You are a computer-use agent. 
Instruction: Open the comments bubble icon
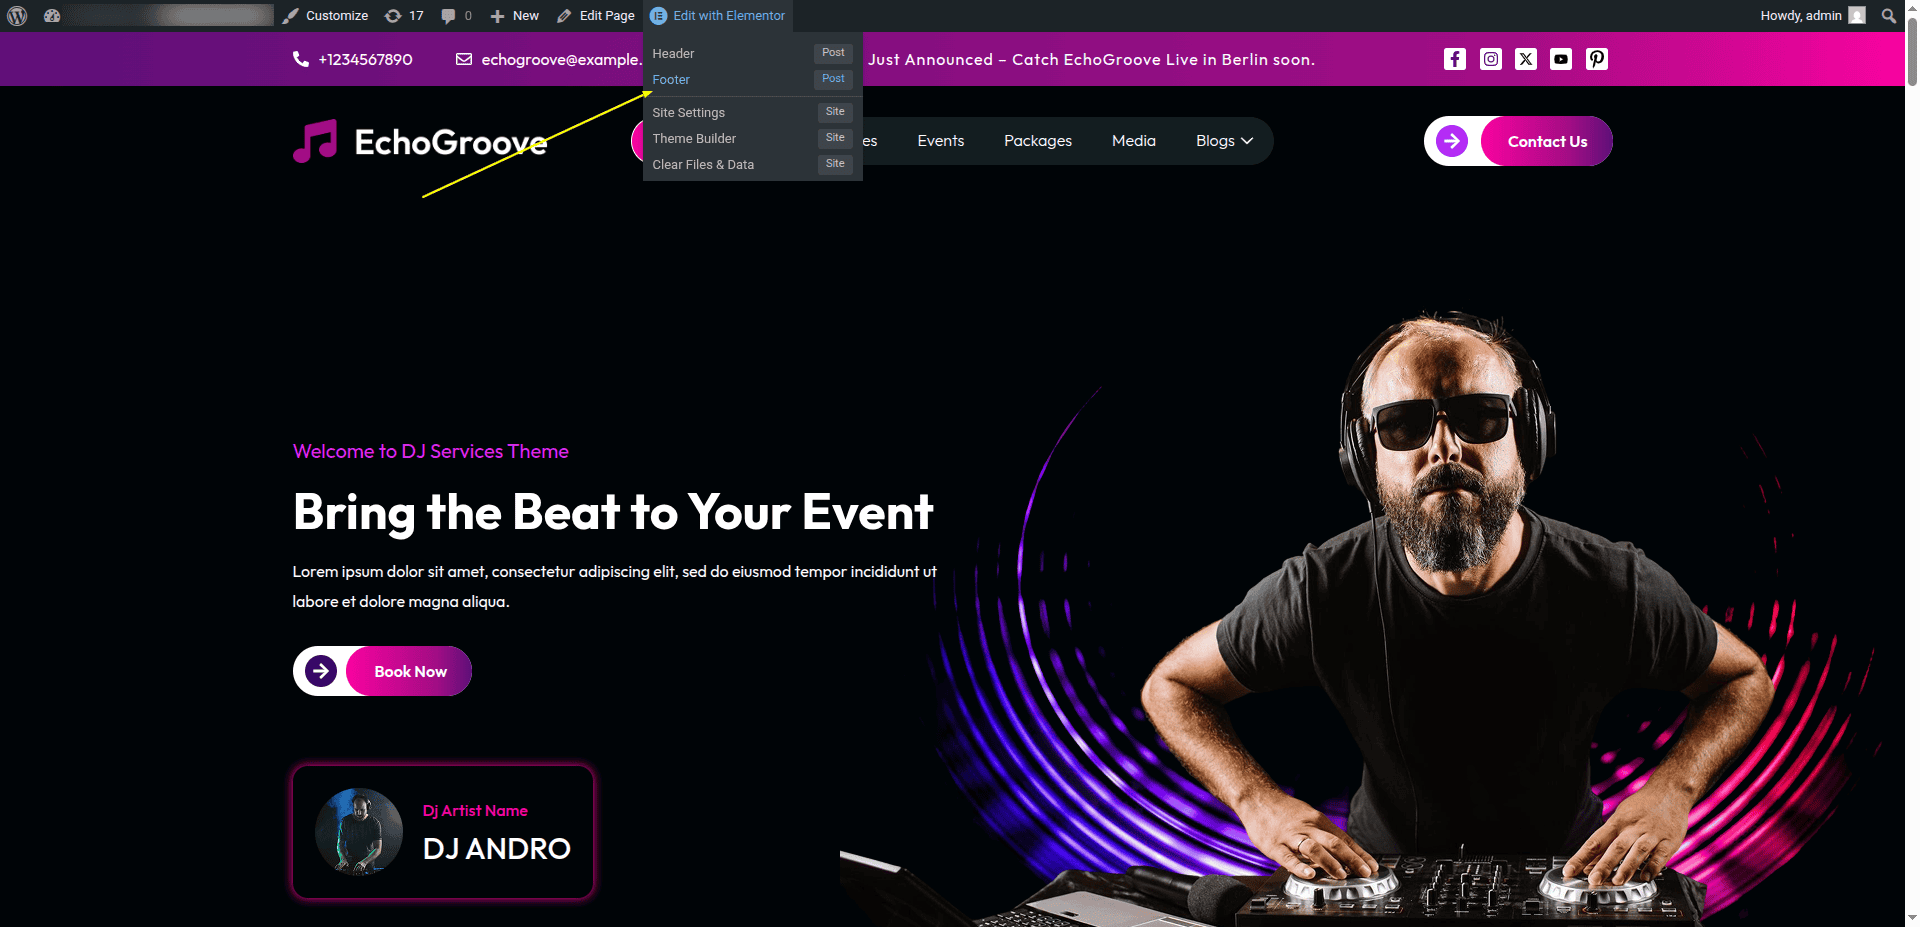point(456,16)
